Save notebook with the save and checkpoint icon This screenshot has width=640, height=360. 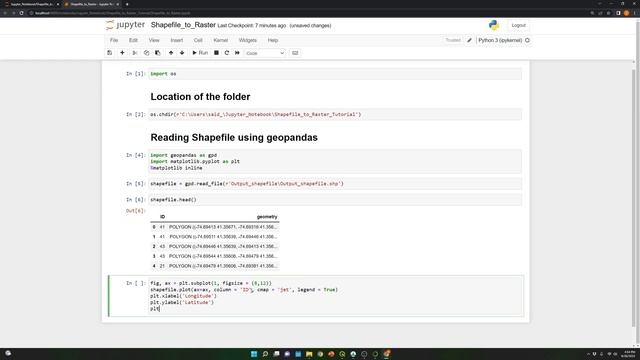click(109, 53)
